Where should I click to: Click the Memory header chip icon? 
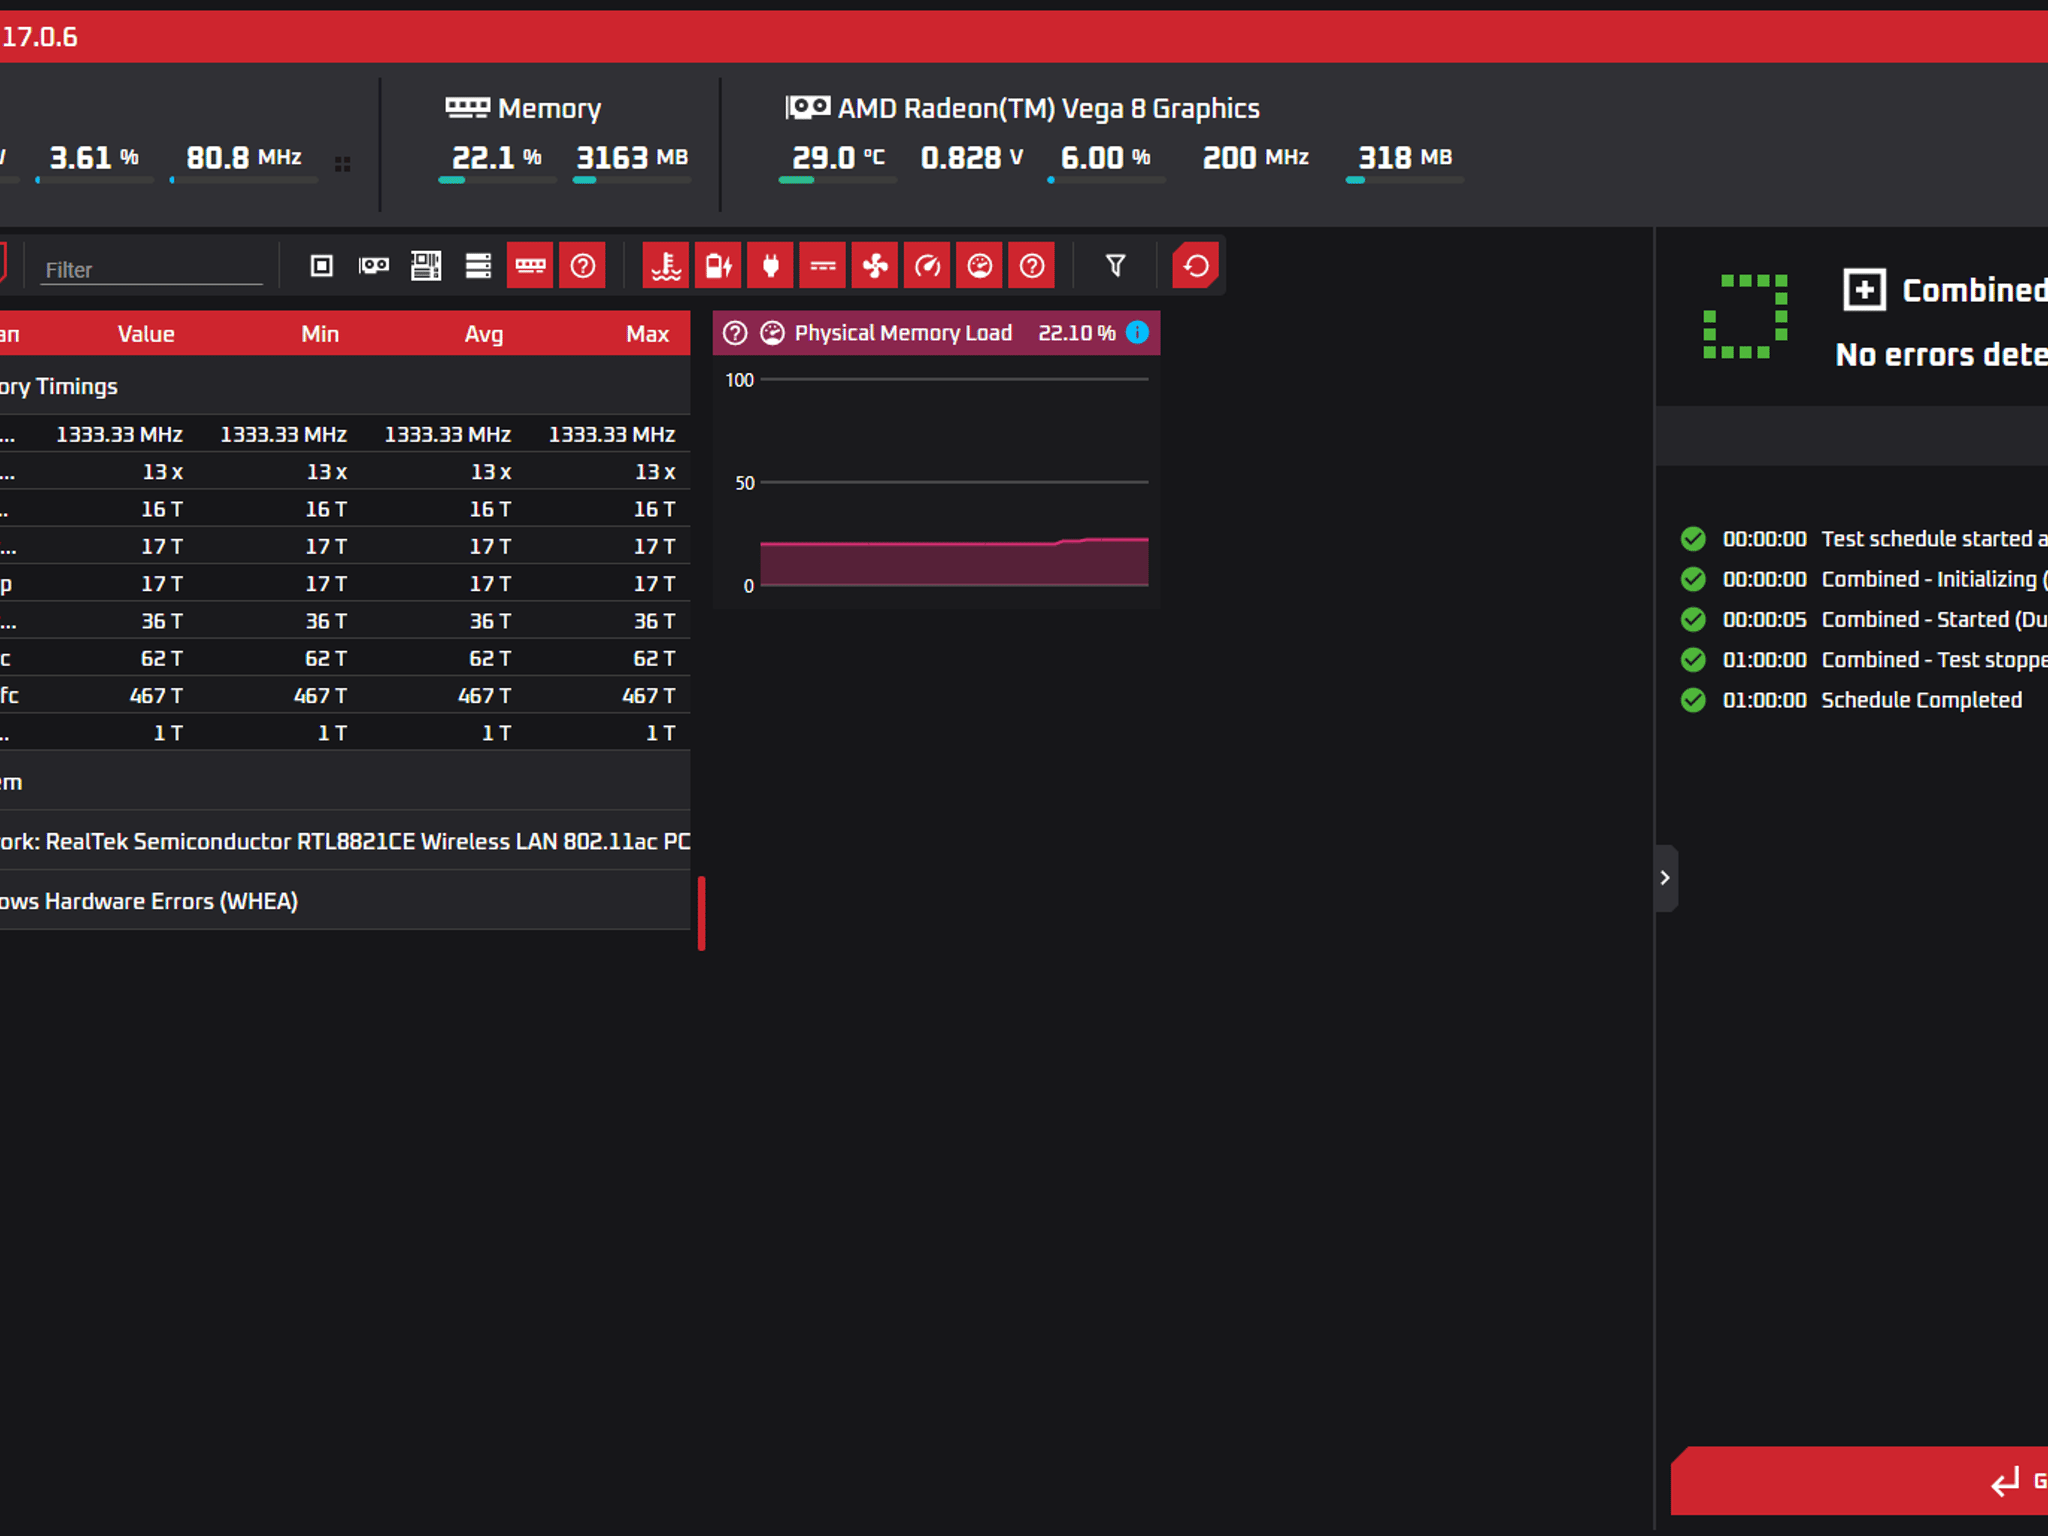click(467, 107)
